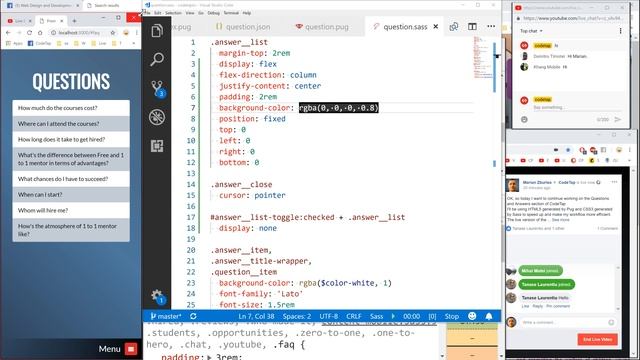640x360 pixels.
Task: Select language mode Sass in status bar
Action: [x=376, y=316]
